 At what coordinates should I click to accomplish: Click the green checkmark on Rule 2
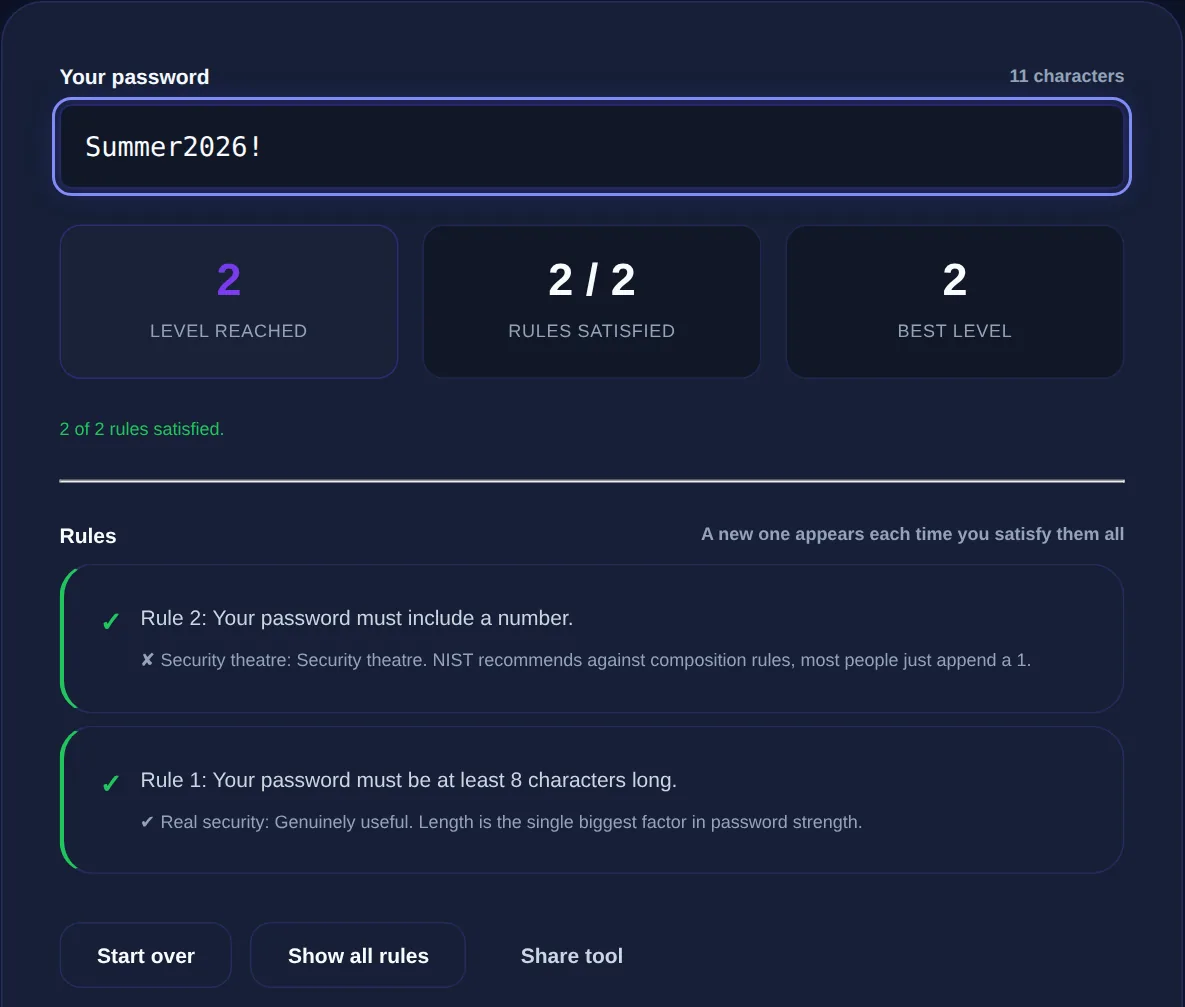coord(111,621)
